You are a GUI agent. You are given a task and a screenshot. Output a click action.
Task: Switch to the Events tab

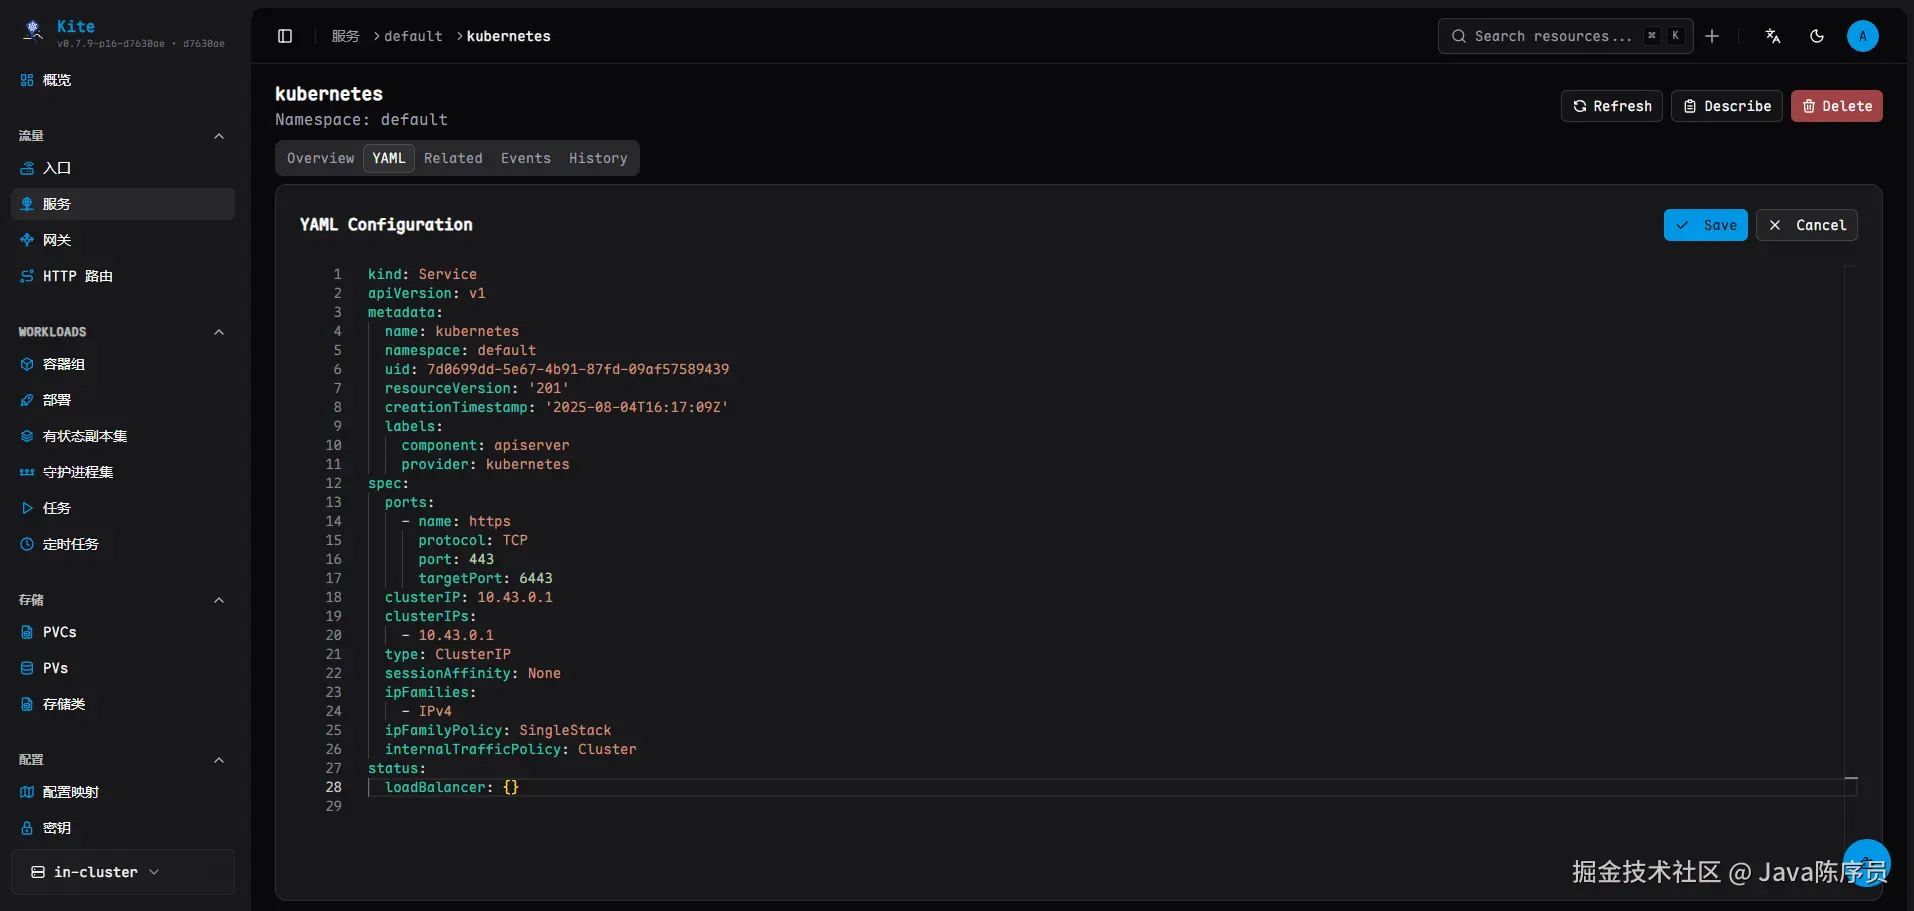click(525, 158)
